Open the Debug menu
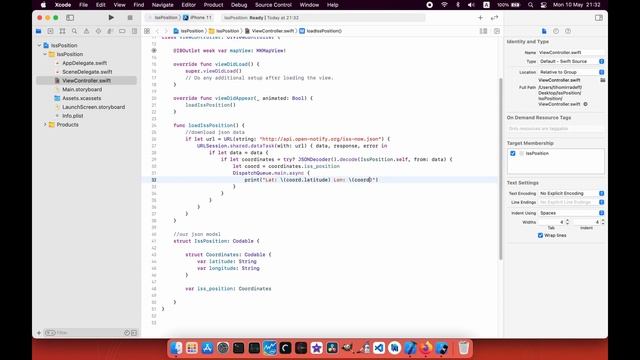Viewport: 640px width, 360px height. click(x=239, y=5)
